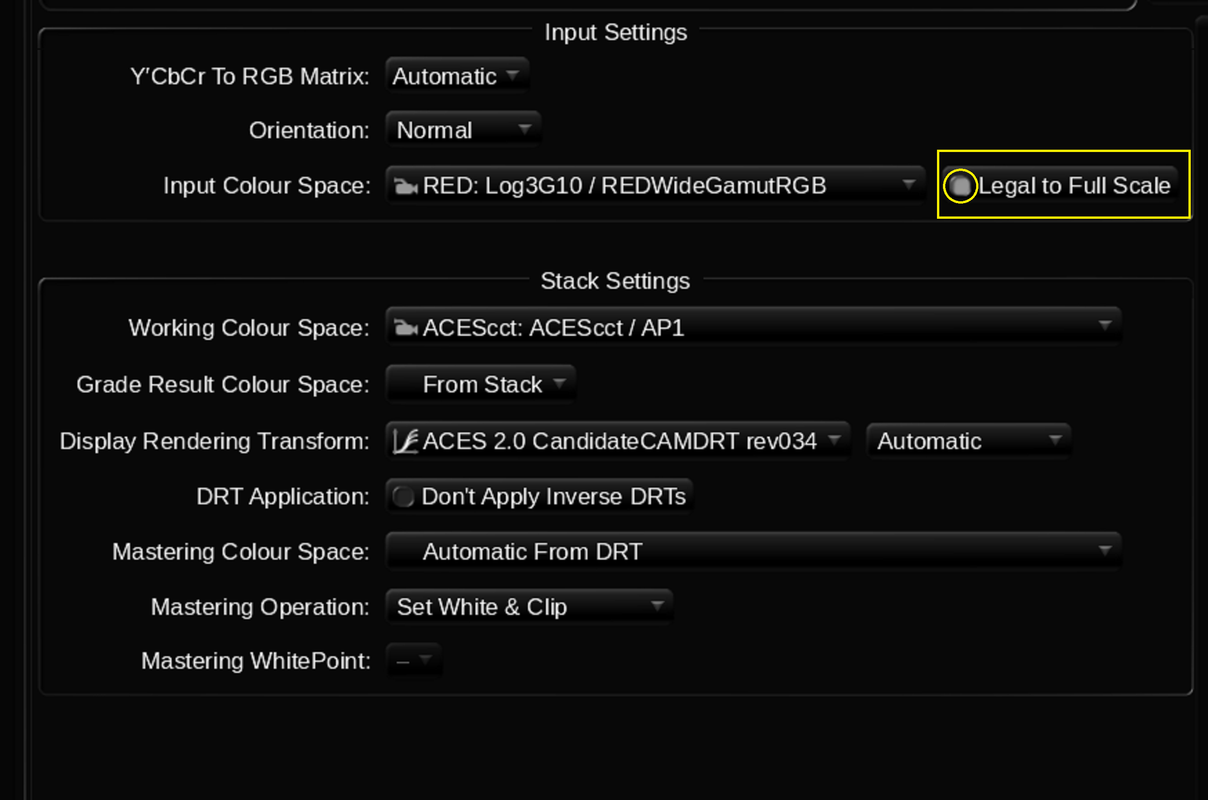
Task: Open the Mastering Operation dropdown
Action: [x=529, y=607]
